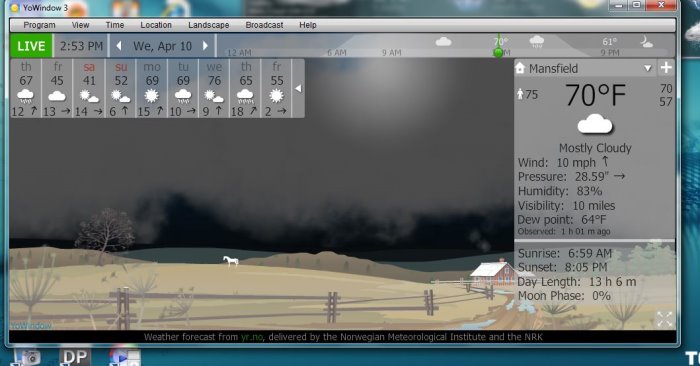Click the Wind 10 mph reading
Image resolution: width=700 pixels, height=366 pixels.
(x=563, y=162)
